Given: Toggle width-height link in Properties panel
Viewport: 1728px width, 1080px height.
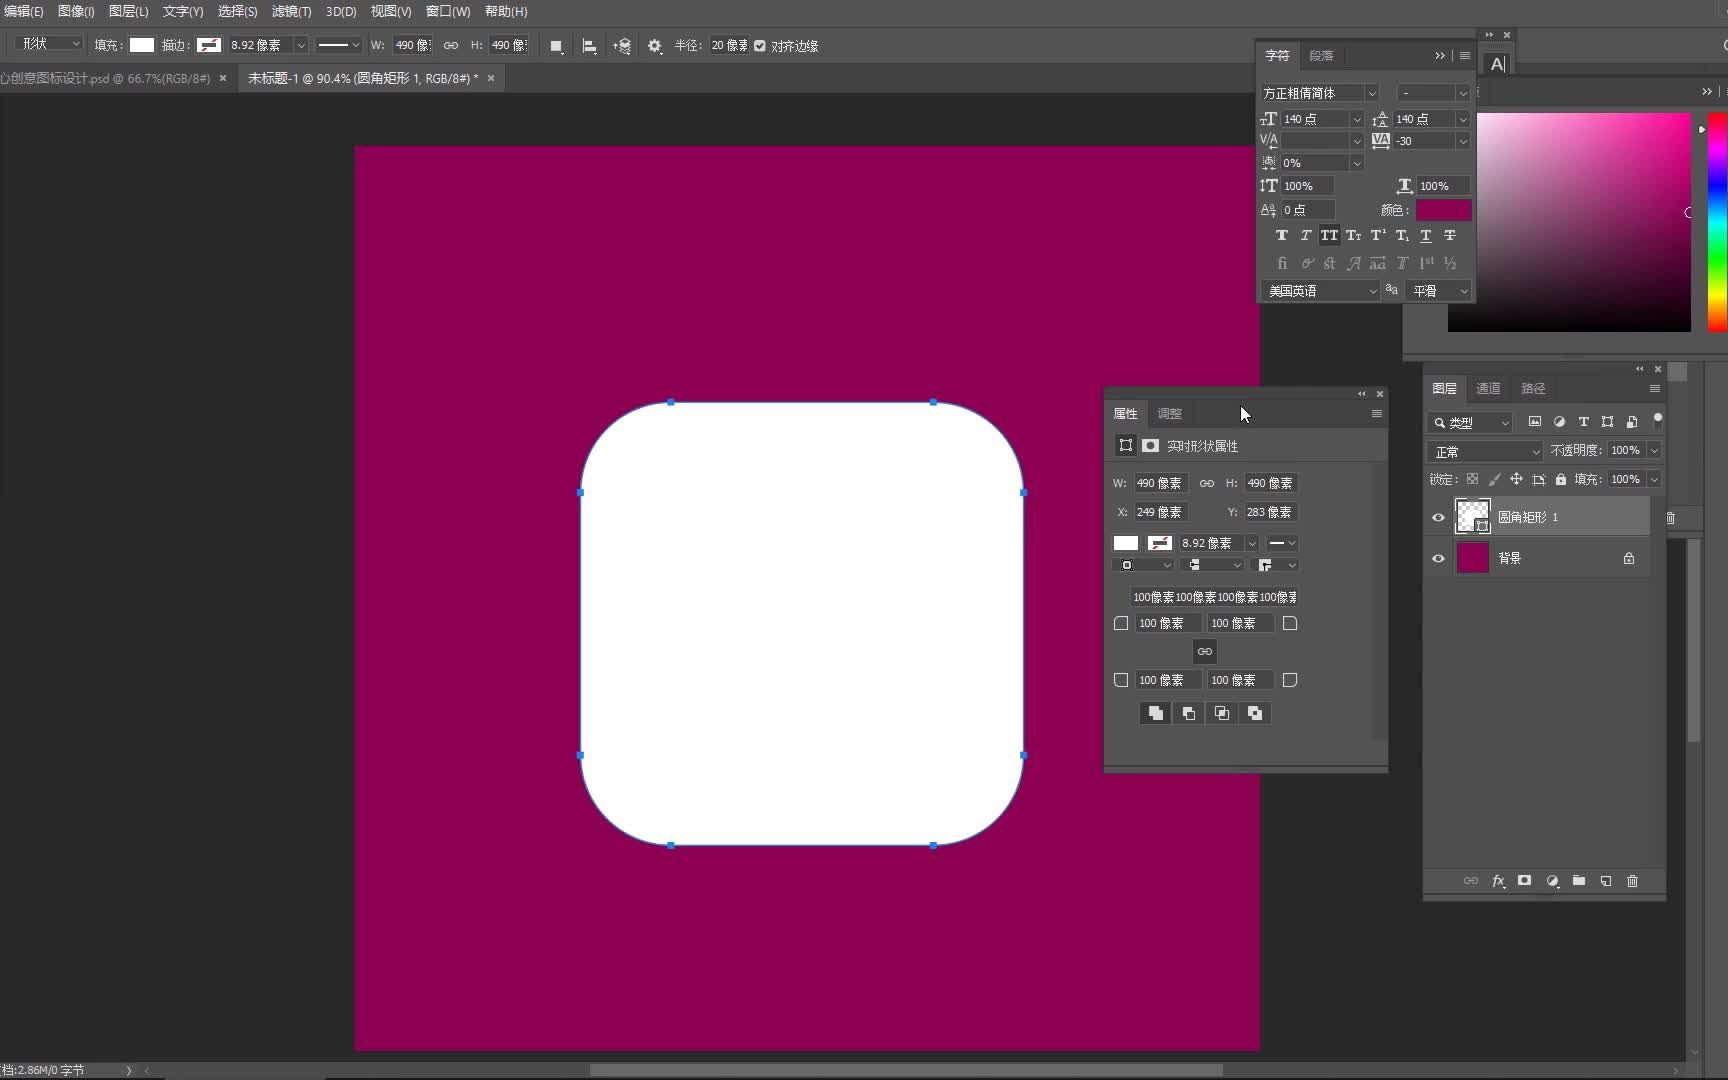Looking at the screenshot, I should pyautogui.click(x=1207, y=483).
